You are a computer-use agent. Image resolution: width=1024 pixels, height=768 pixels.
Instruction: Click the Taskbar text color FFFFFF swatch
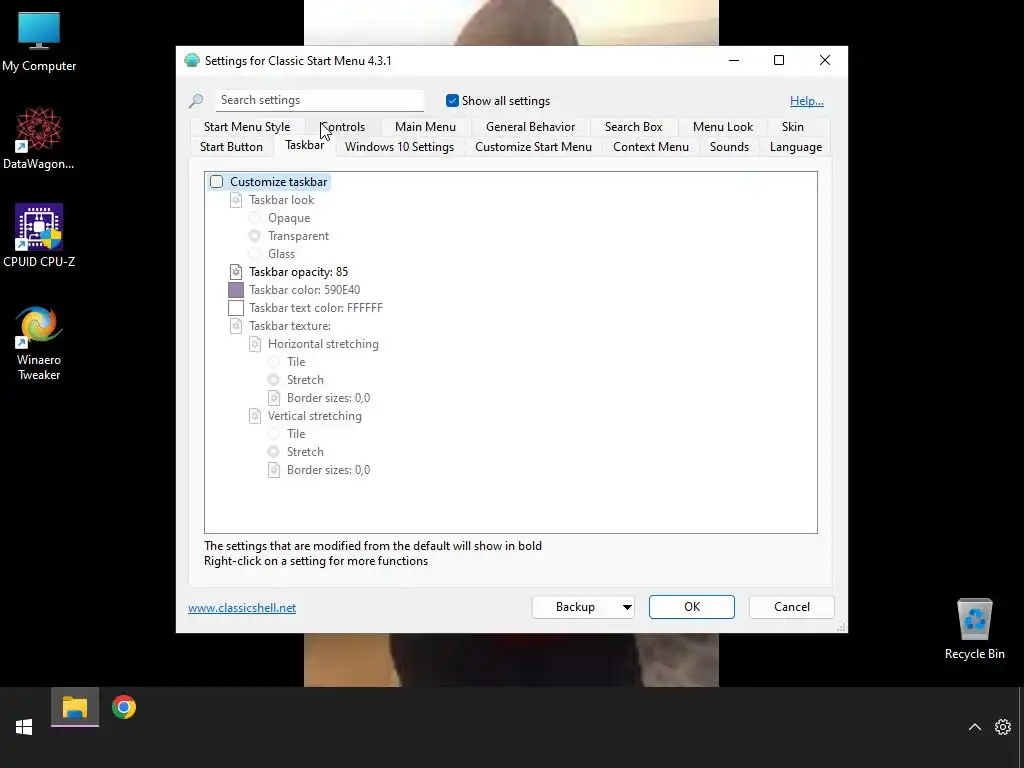236,308
